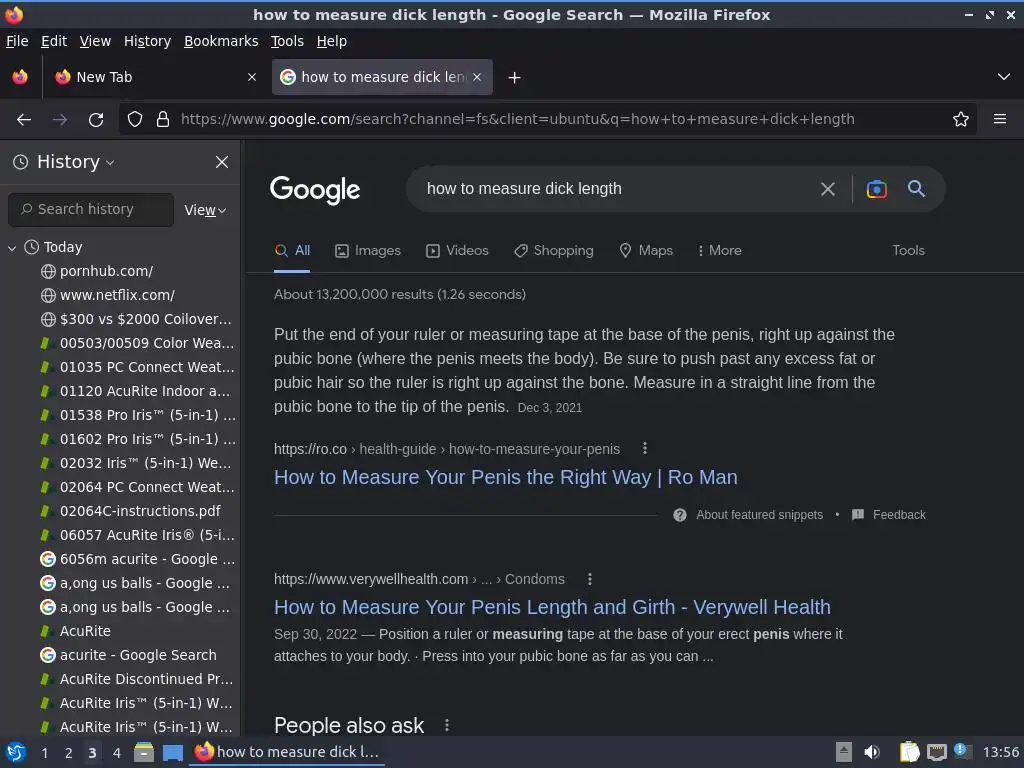Click the Feedback flag icon
1024x768 pixels.
tap(858, 515)
